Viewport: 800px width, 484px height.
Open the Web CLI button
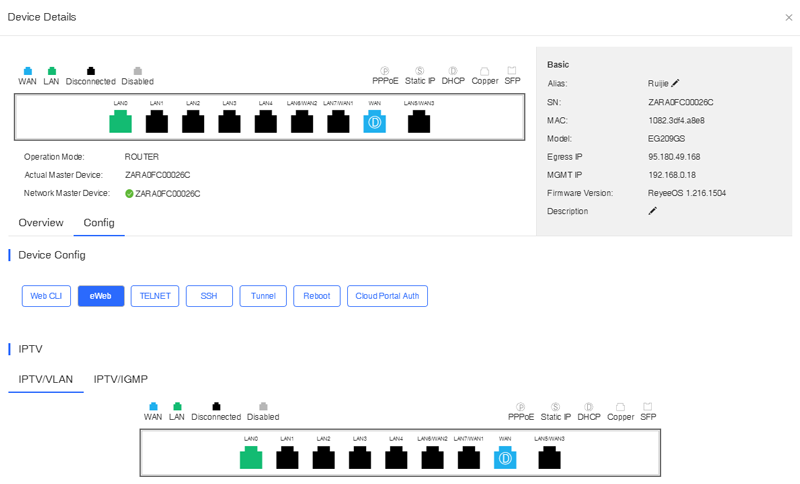46,296
